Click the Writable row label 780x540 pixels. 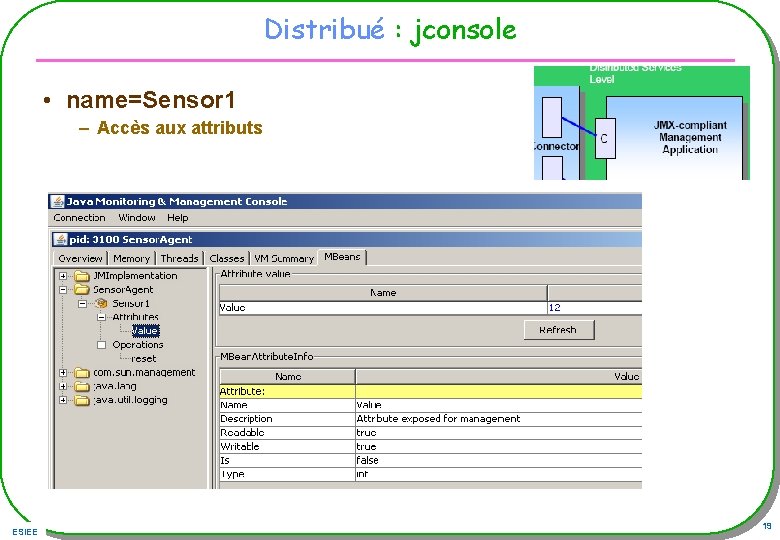[240, 447]
